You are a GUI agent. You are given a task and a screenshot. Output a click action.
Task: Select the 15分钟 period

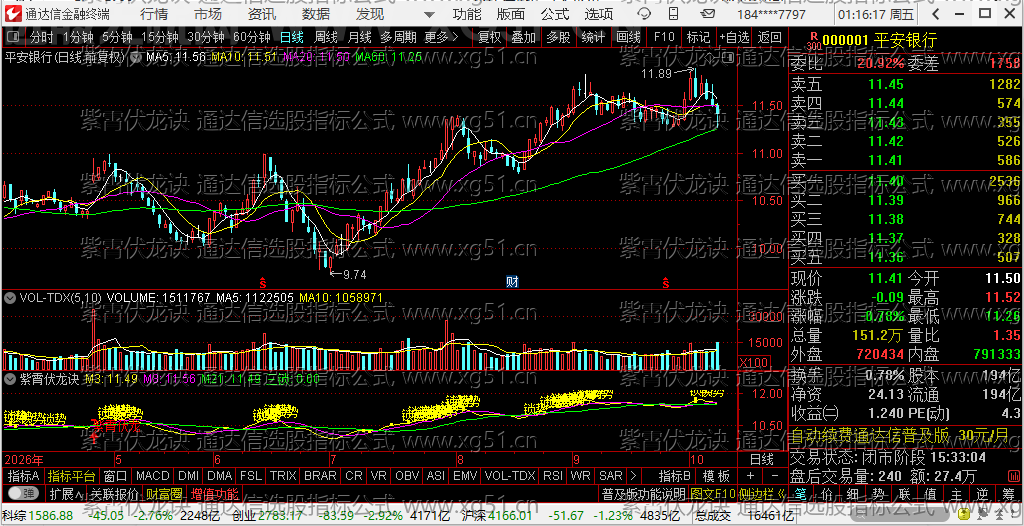pos(159,37)
